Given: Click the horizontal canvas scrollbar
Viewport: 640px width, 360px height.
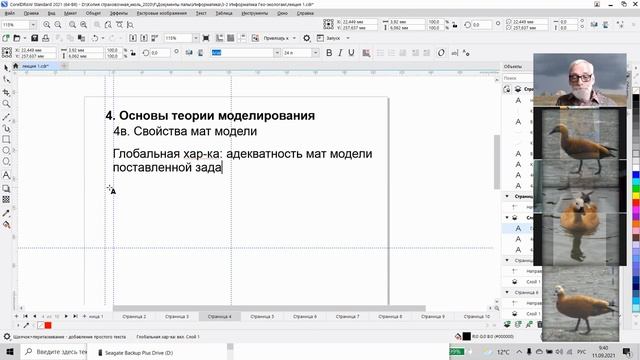Looking at the screenshot, I should click(x=269, y=309).
